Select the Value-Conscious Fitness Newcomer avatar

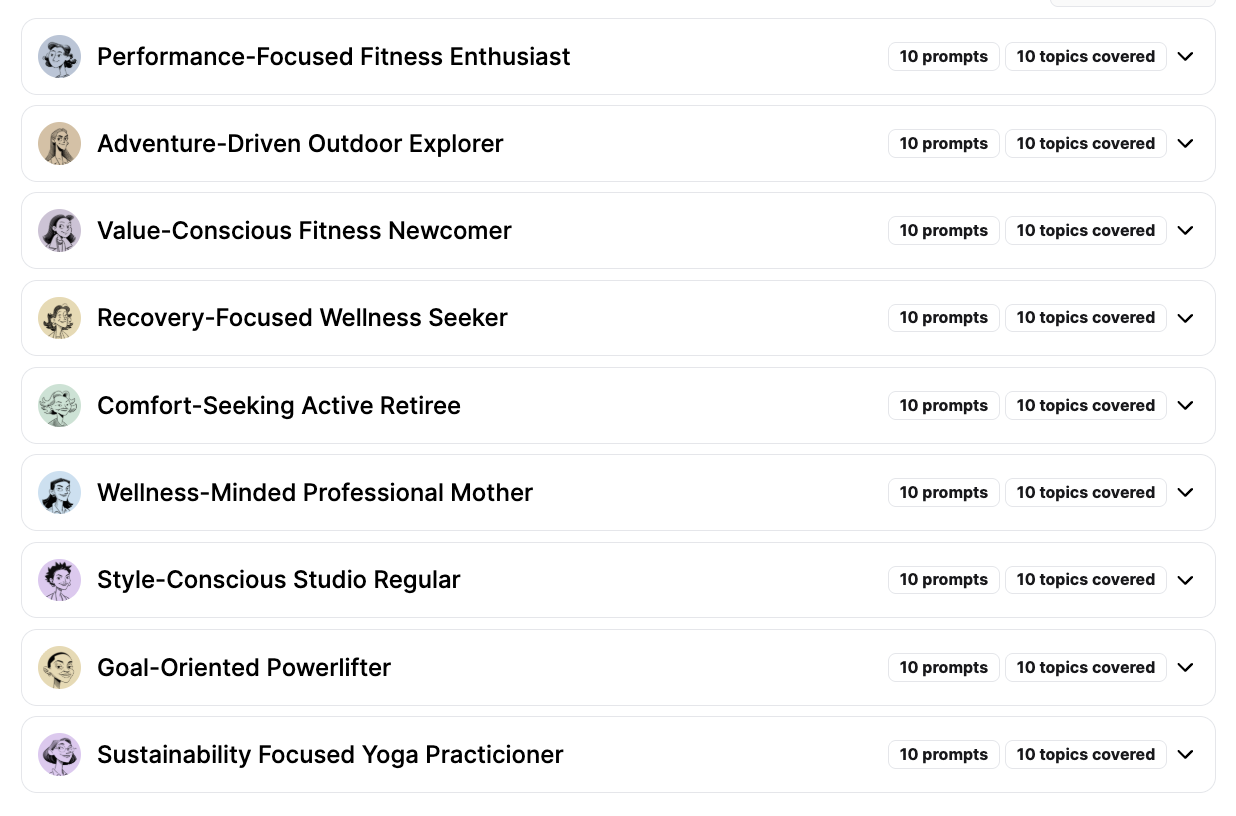coord(59,230)
